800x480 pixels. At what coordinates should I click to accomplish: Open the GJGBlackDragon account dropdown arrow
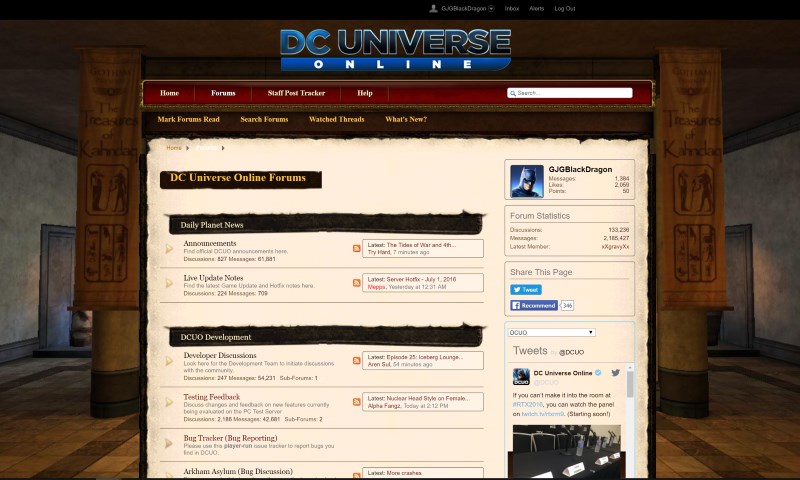click(491, 8)
